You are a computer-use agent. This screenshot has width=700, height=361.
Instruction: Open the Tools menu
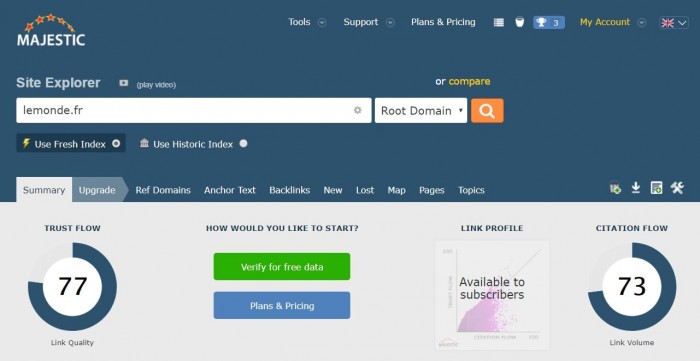tap(299, 22)
